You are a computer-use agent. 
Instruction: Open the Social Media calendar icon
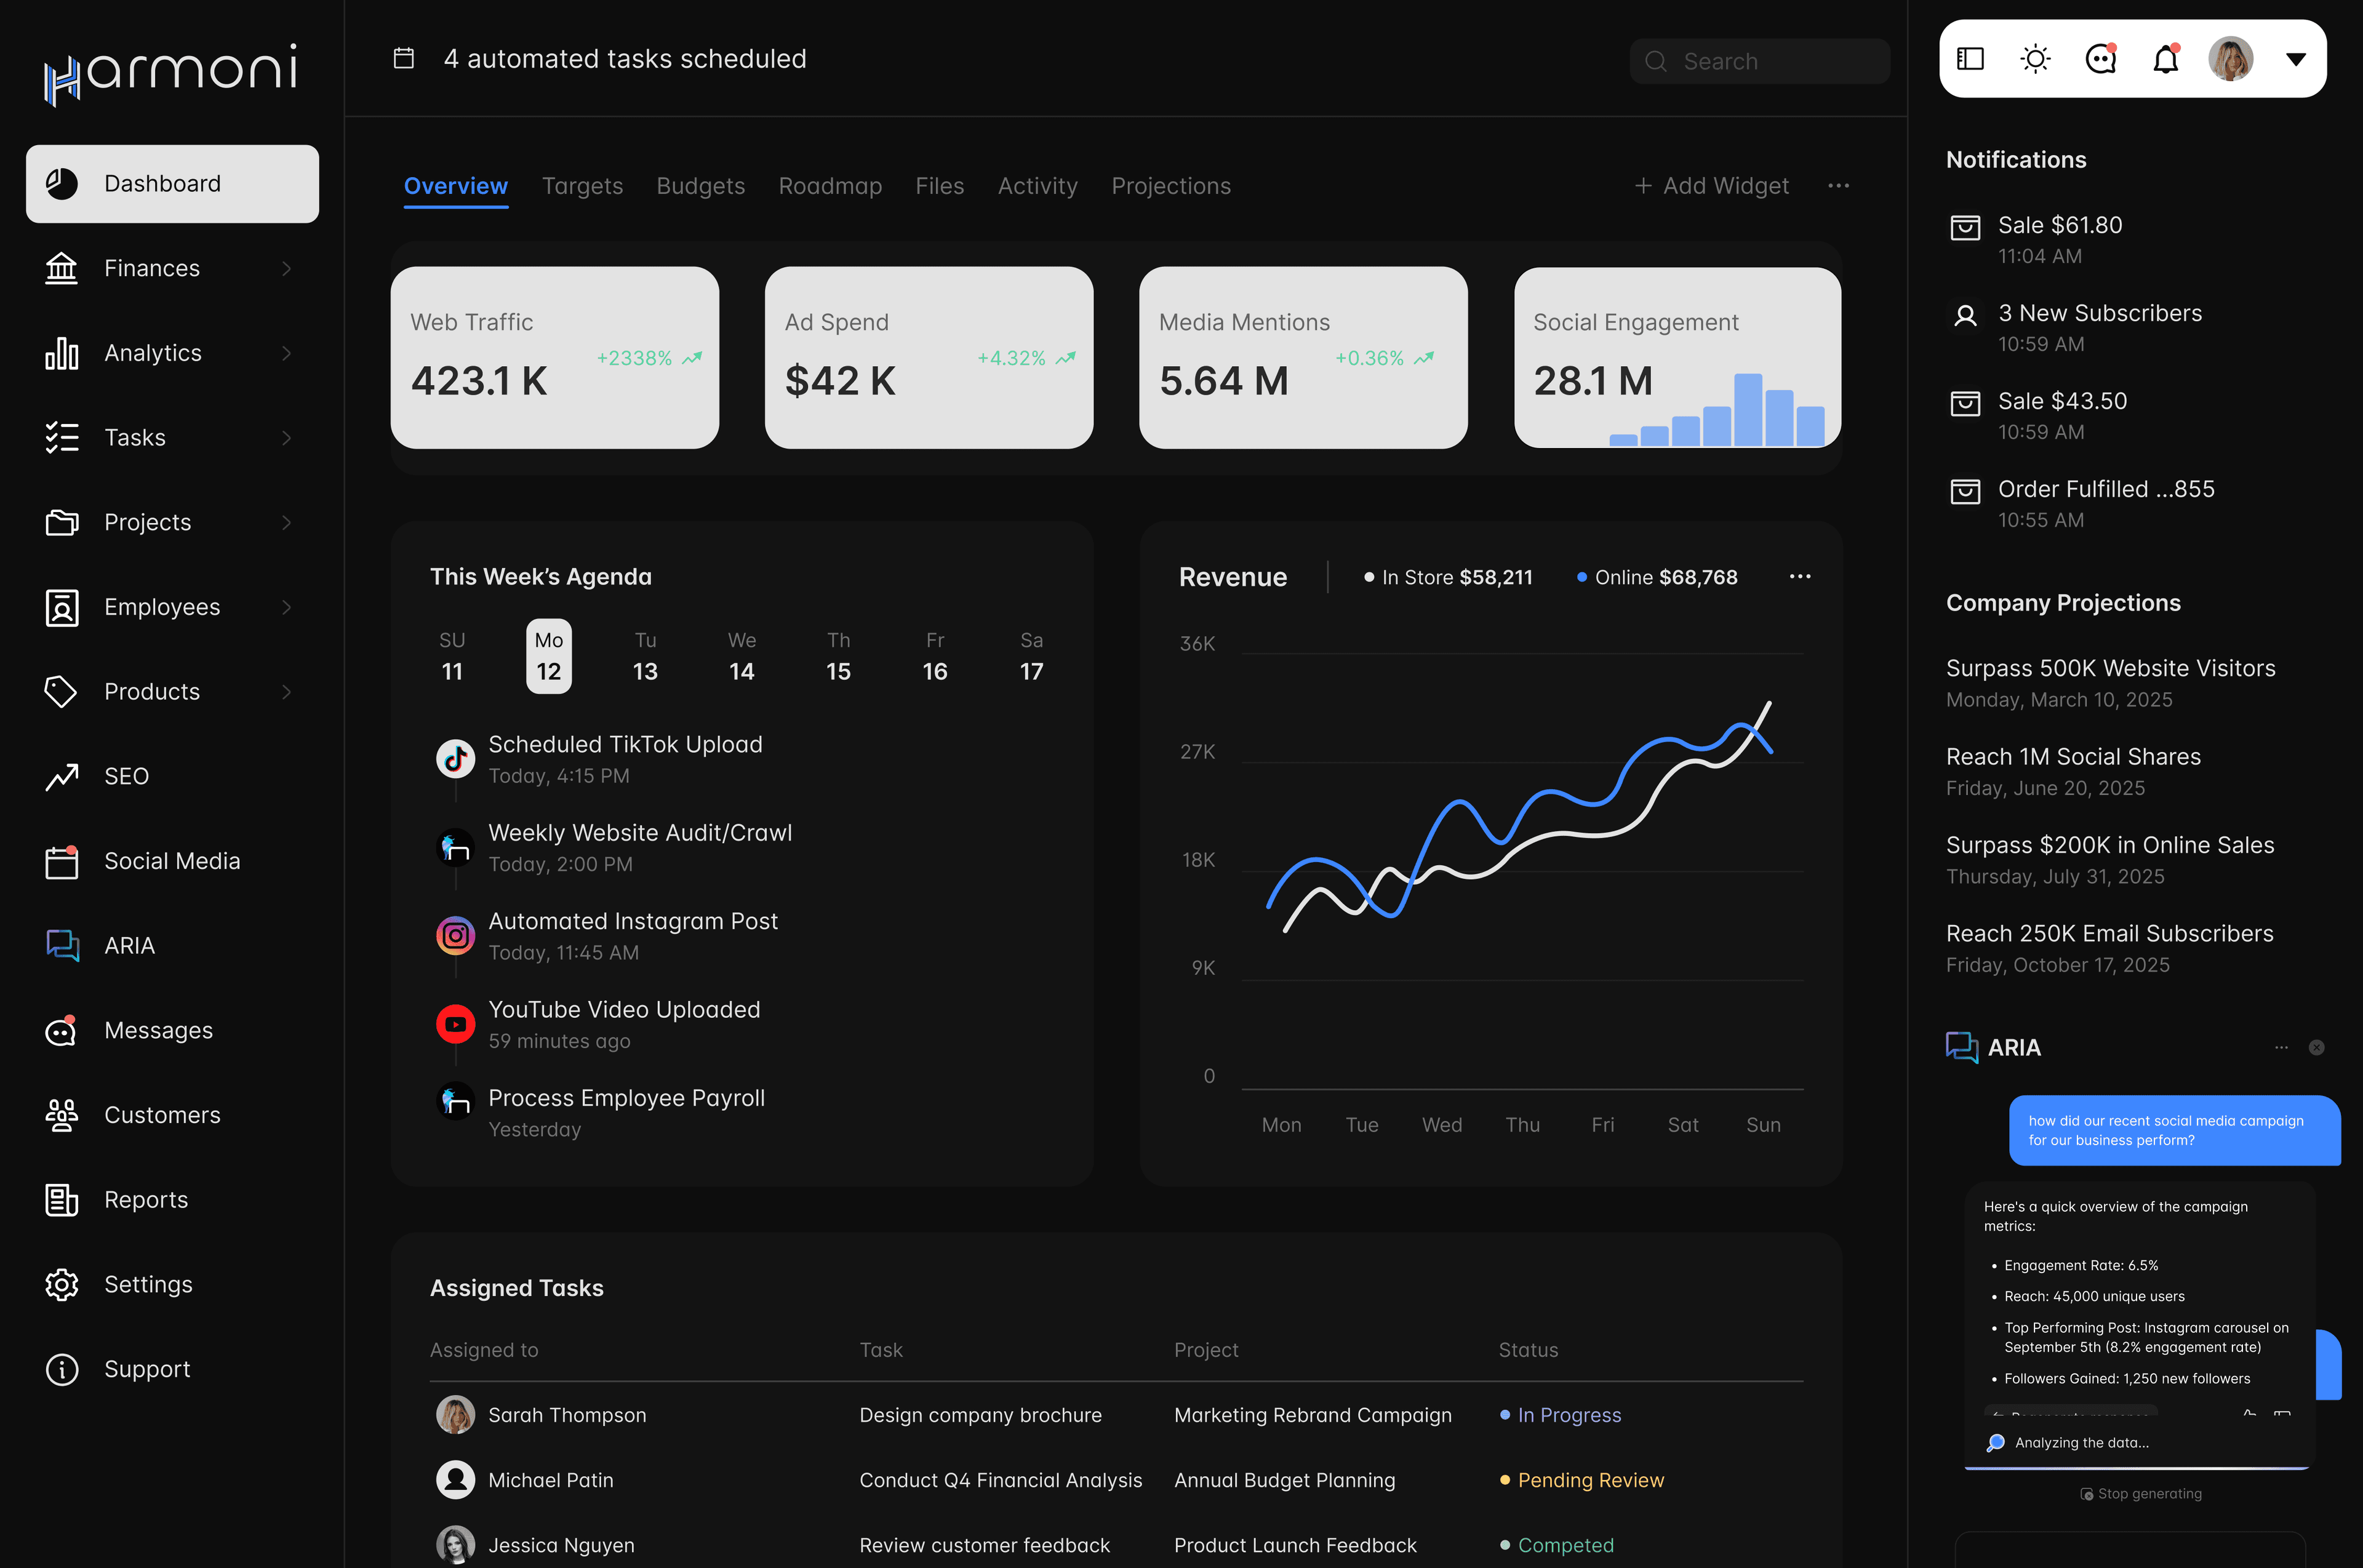pyautogui.click(x=62, y=860)
